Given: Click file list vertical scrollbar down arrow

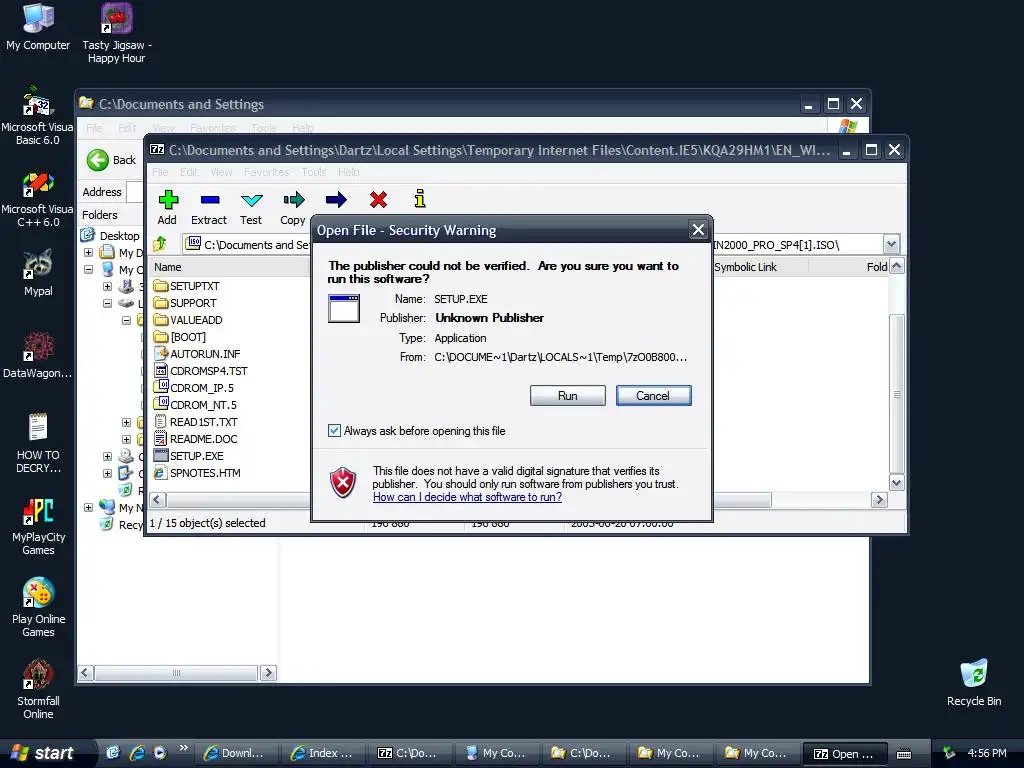Looking at the screenshot, I should pyautogui.click(x=897, y=483).
